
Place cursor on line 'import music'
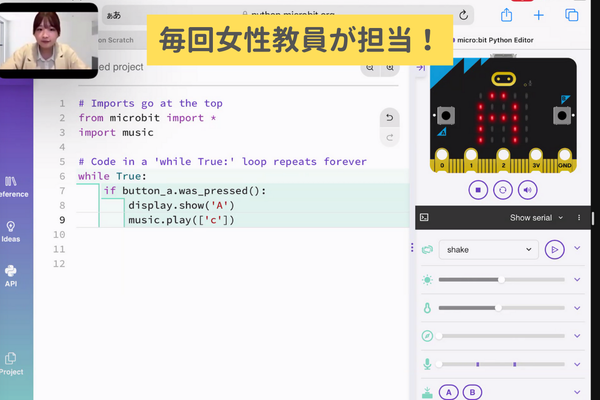(116, 132)
